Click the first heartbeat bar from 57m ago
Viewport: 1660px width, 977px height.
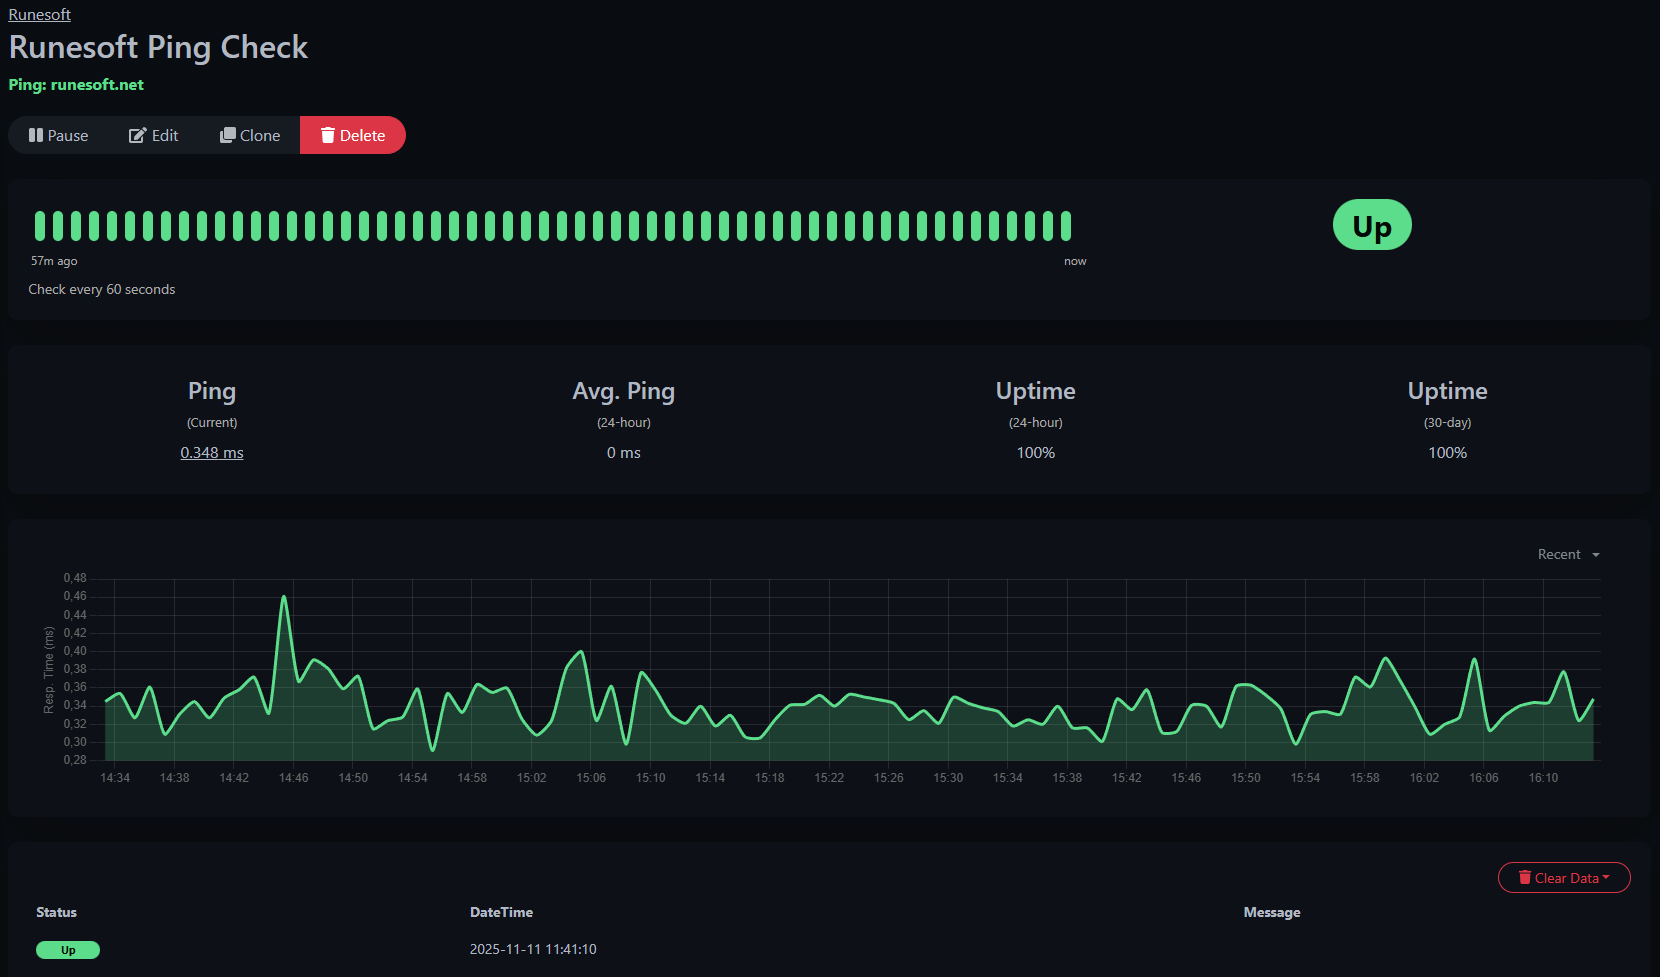(40, 226)
